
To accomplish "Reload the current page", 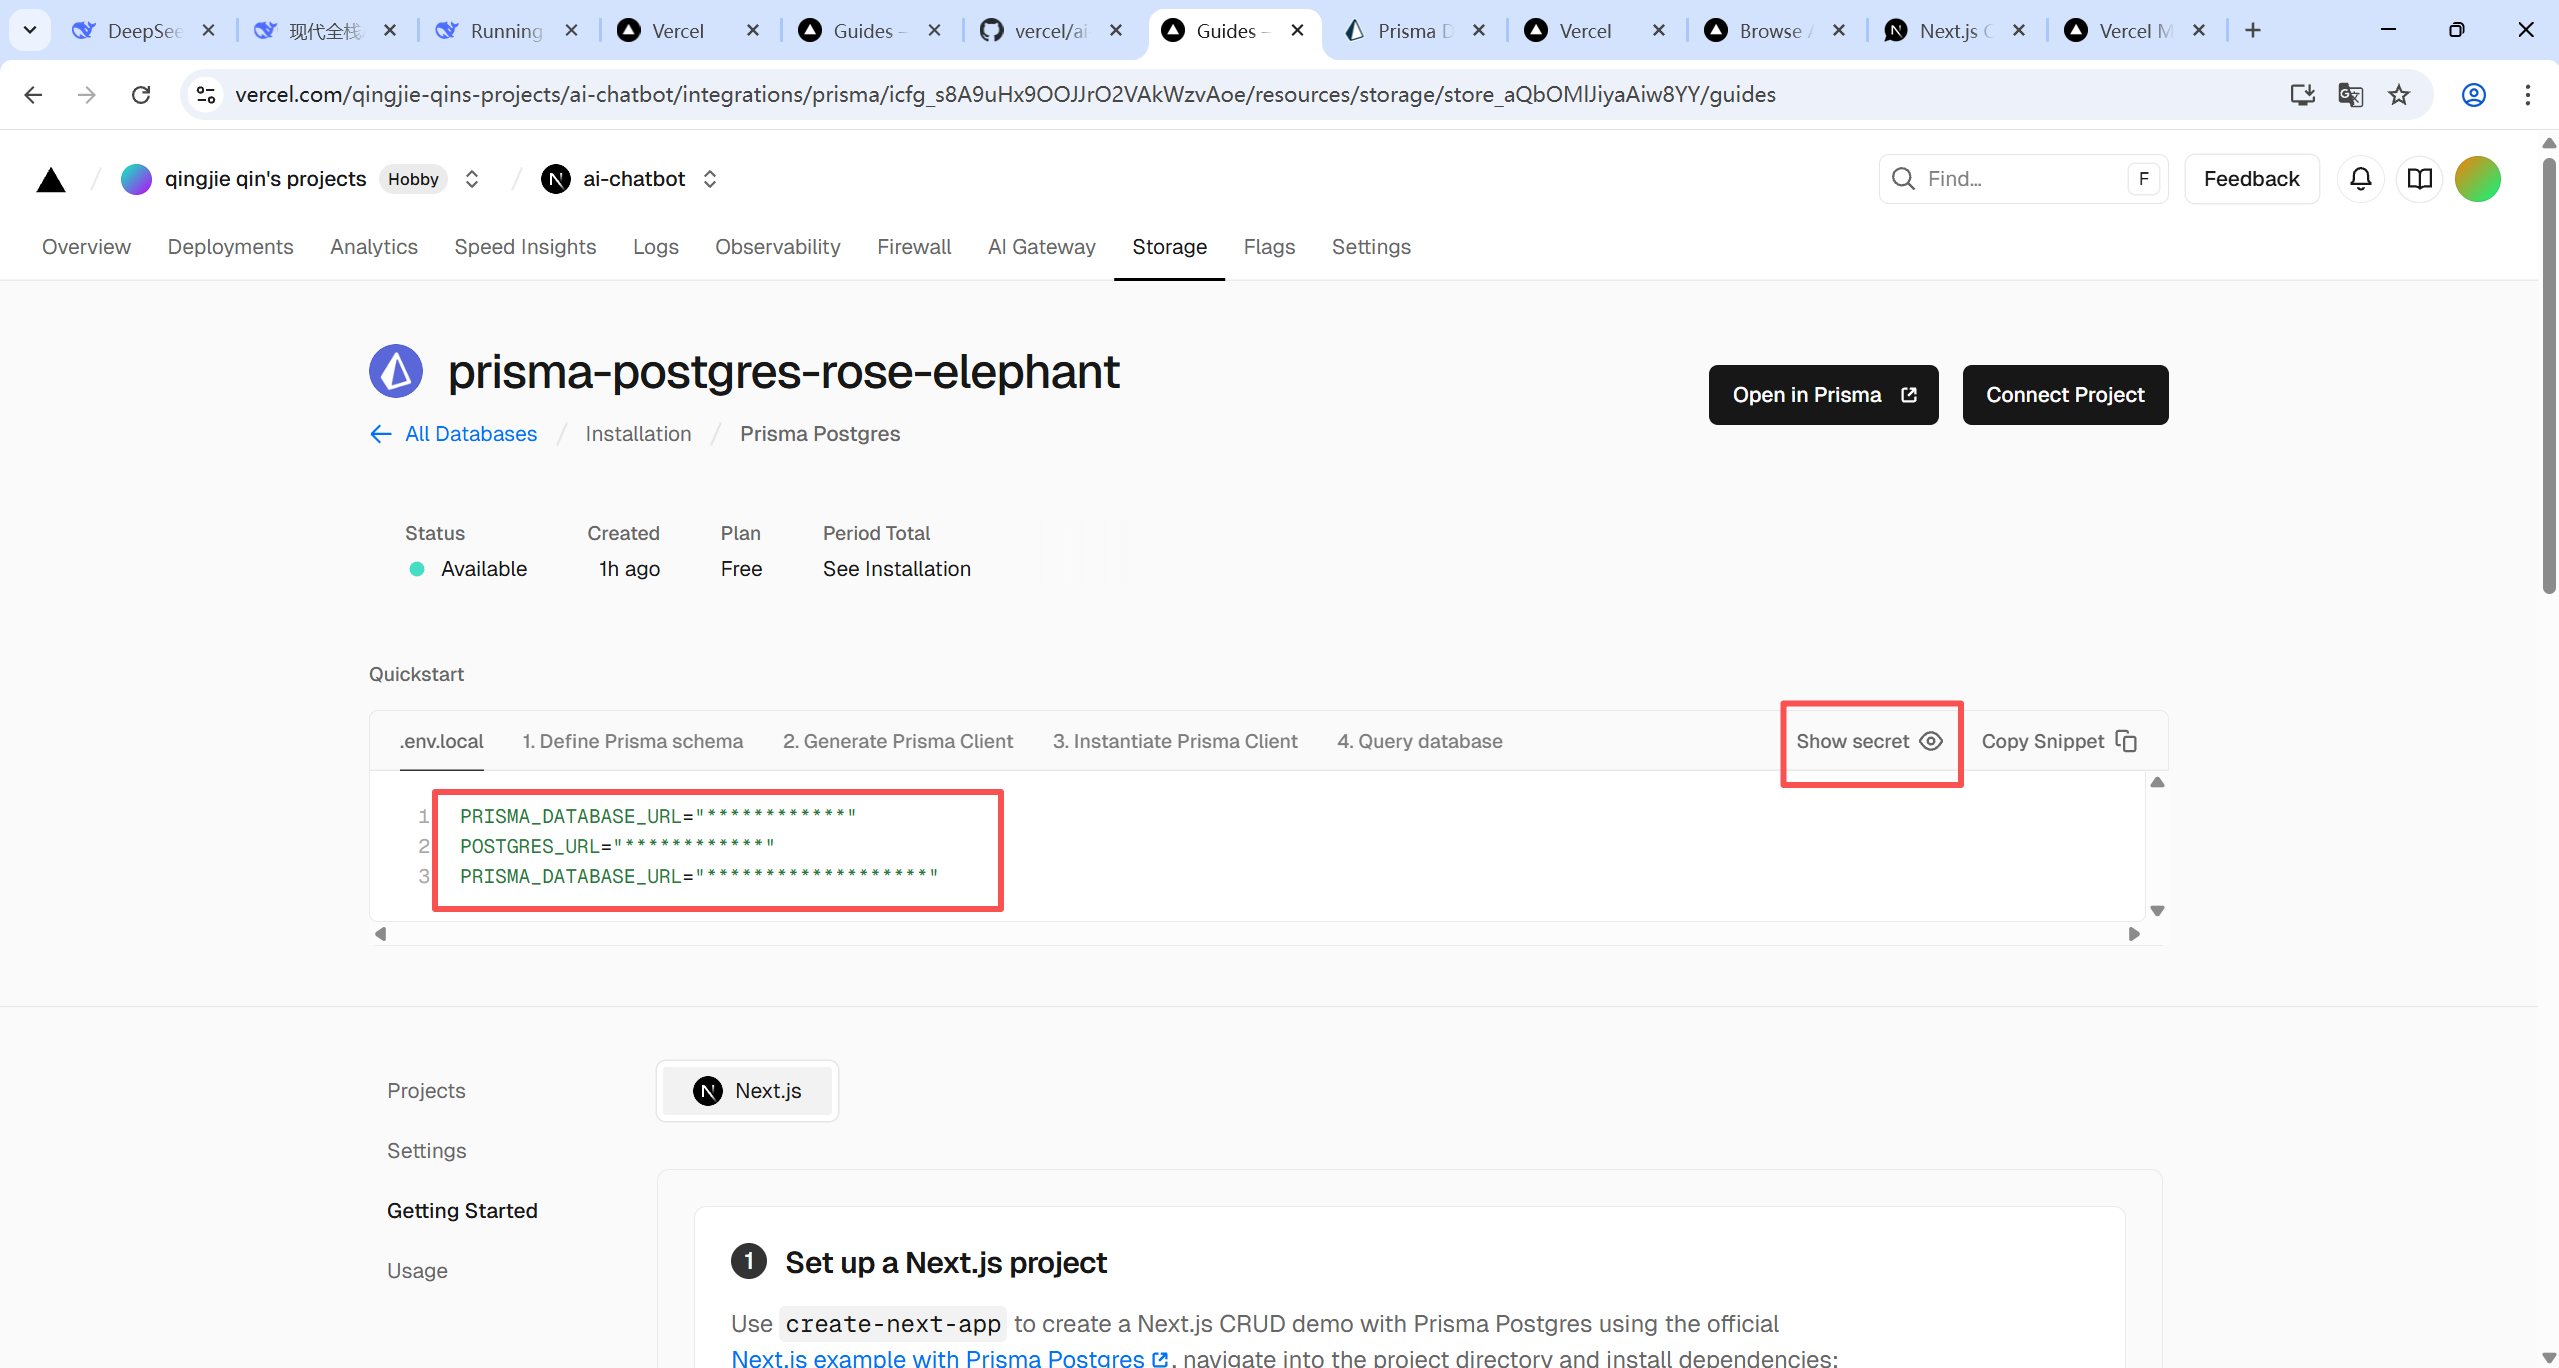I will (141, 95).
